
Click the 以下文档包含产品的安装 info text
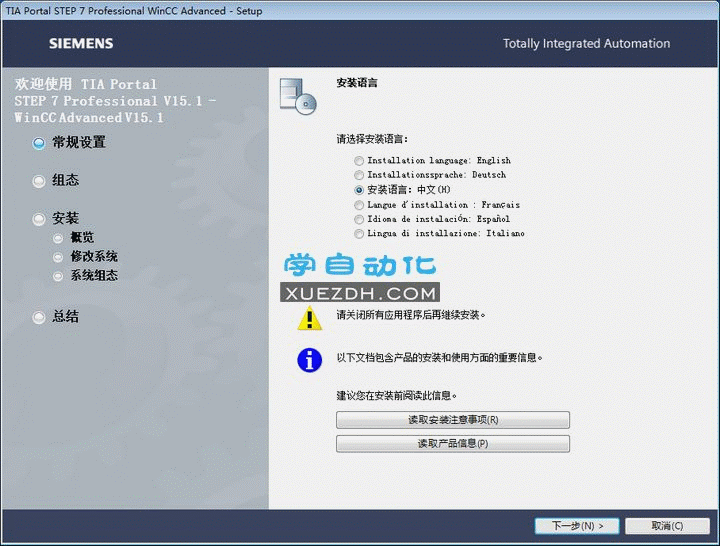(439, 357)
